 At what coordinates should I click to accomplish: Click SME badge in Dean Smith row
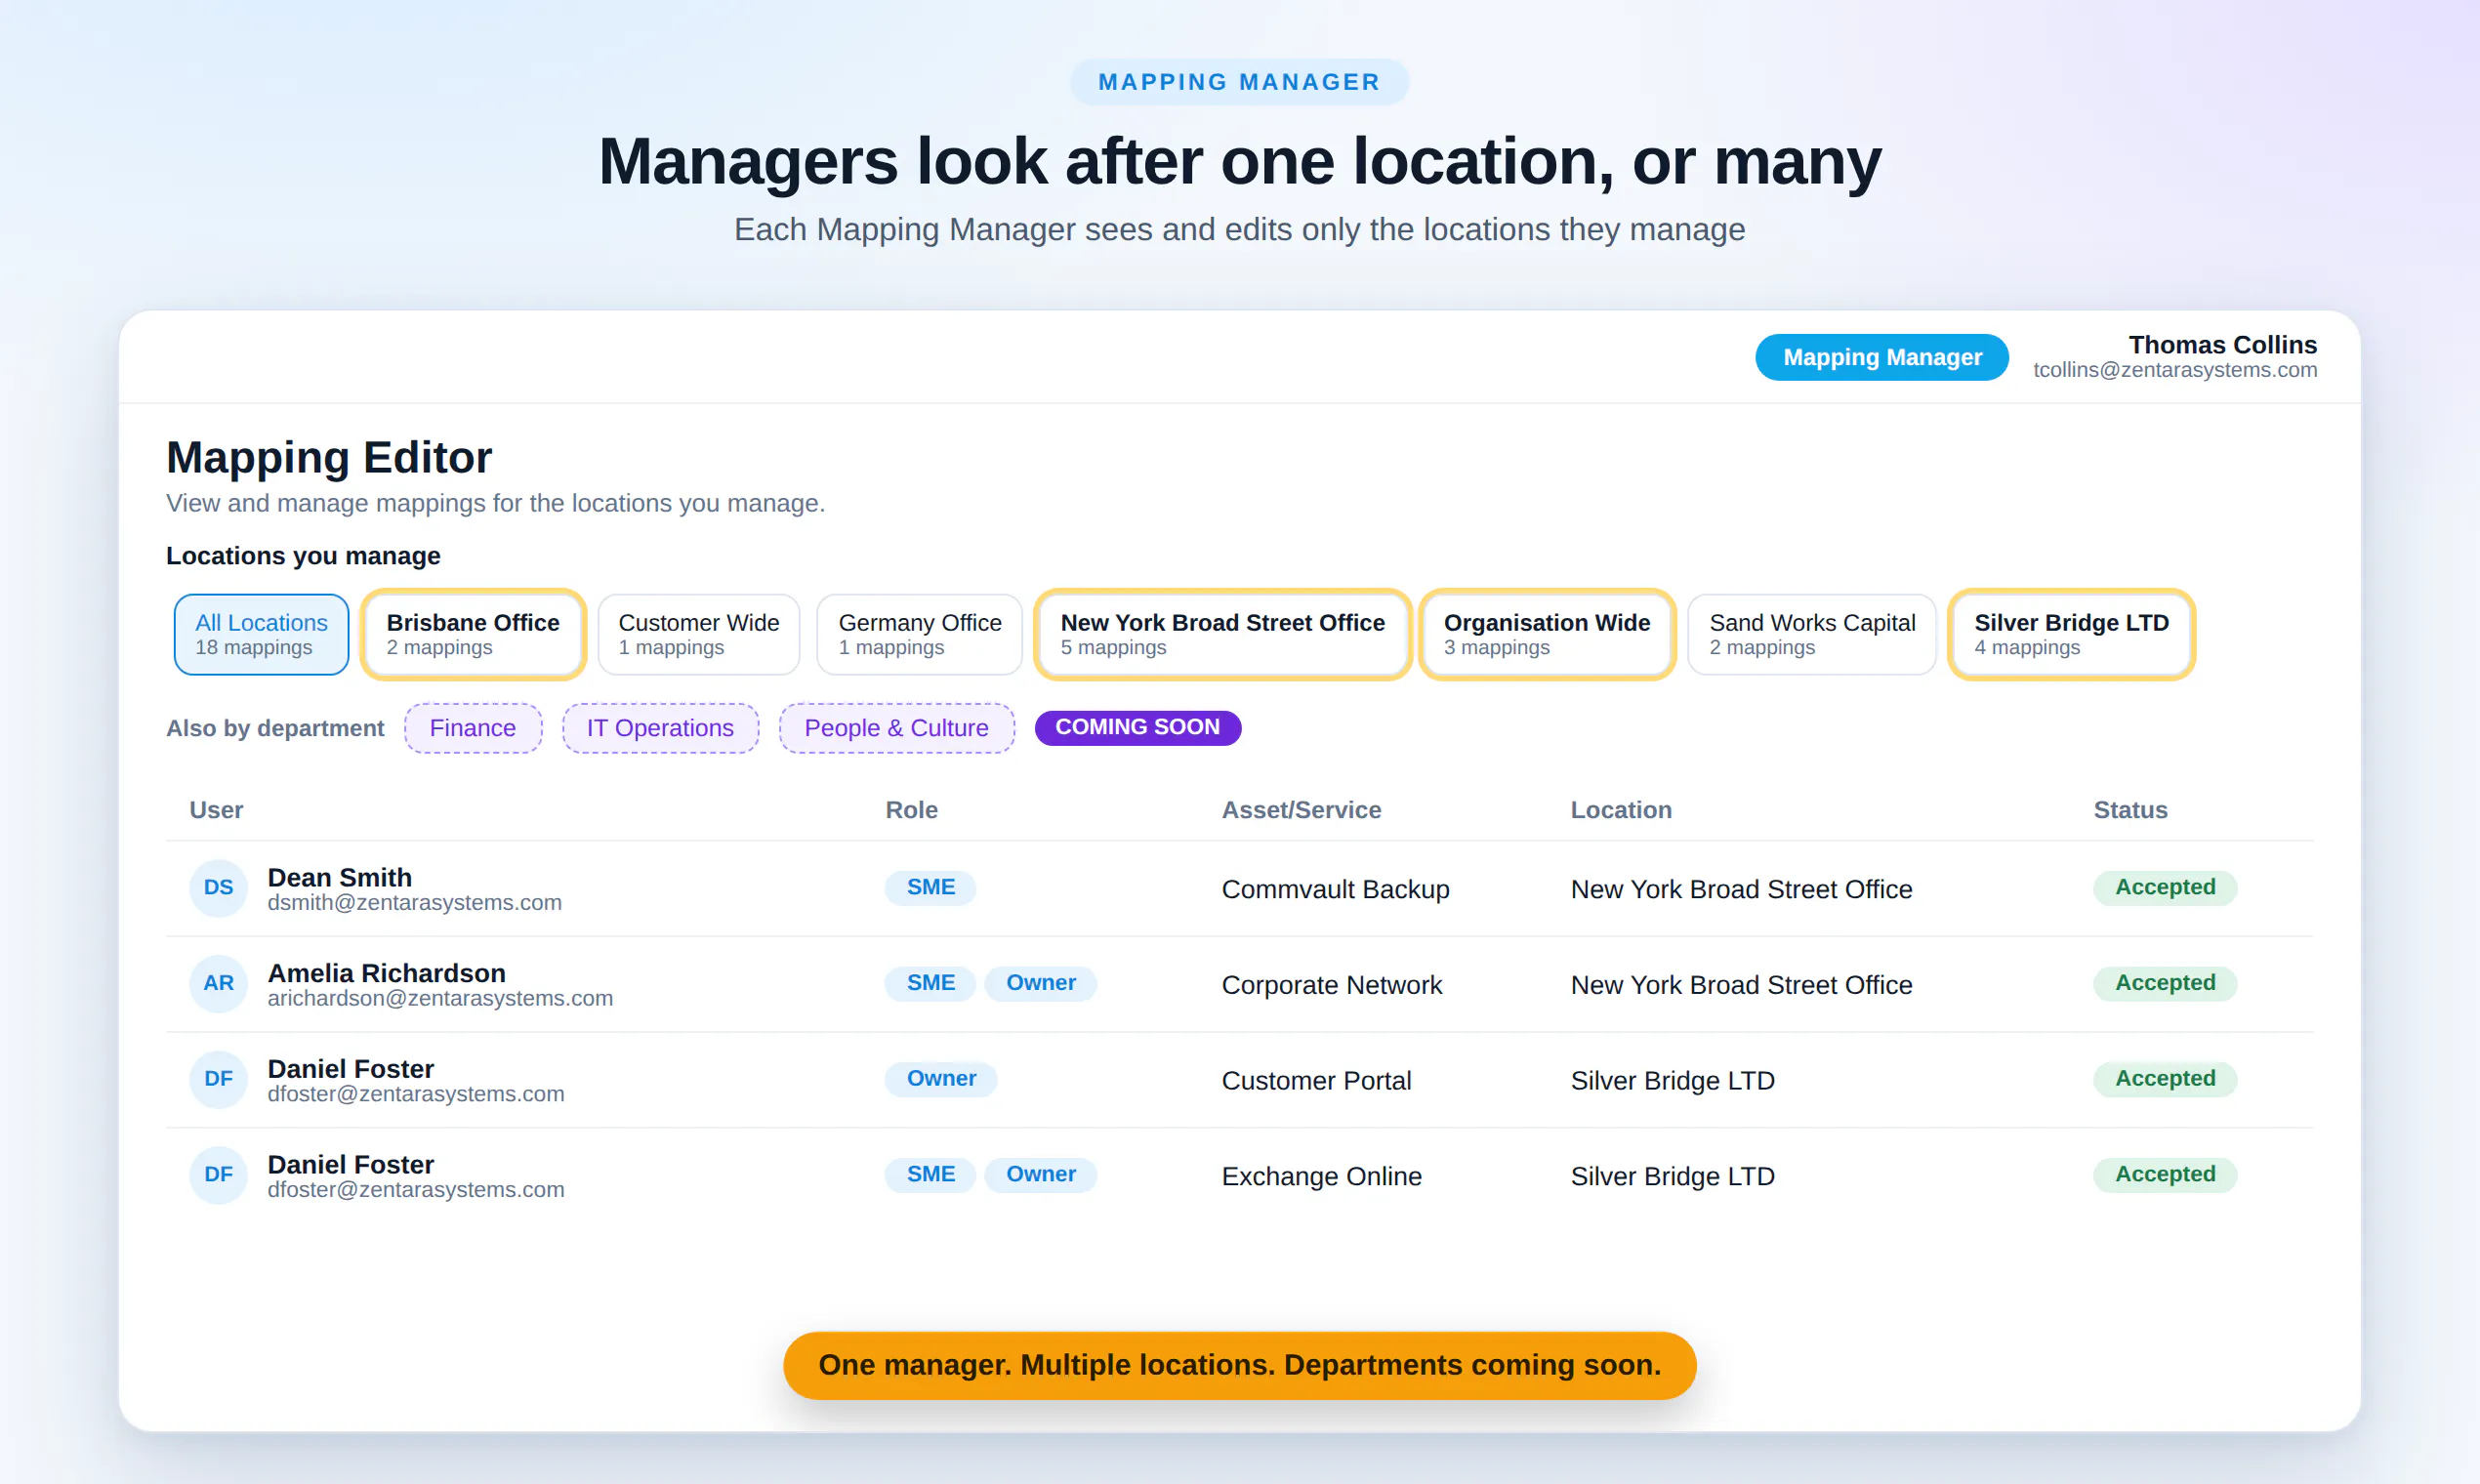(x=930, y=888)
